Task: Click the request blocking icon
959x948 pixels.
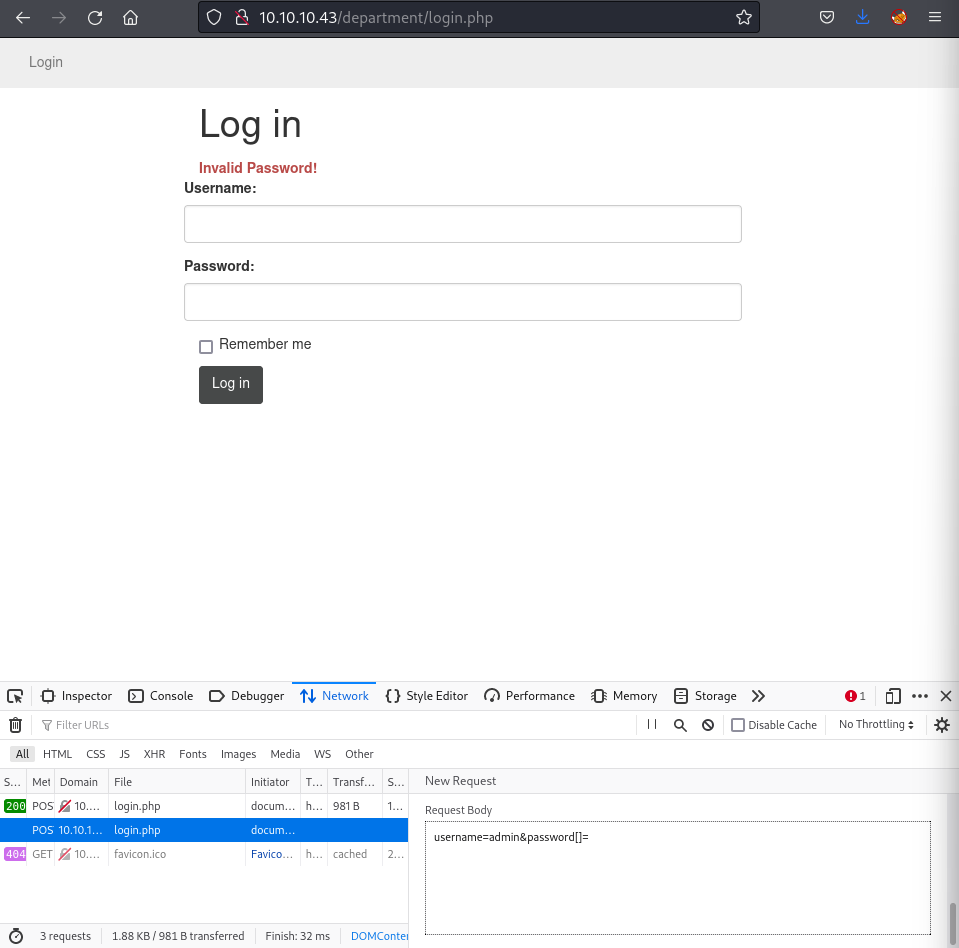Action: (708, 725)
